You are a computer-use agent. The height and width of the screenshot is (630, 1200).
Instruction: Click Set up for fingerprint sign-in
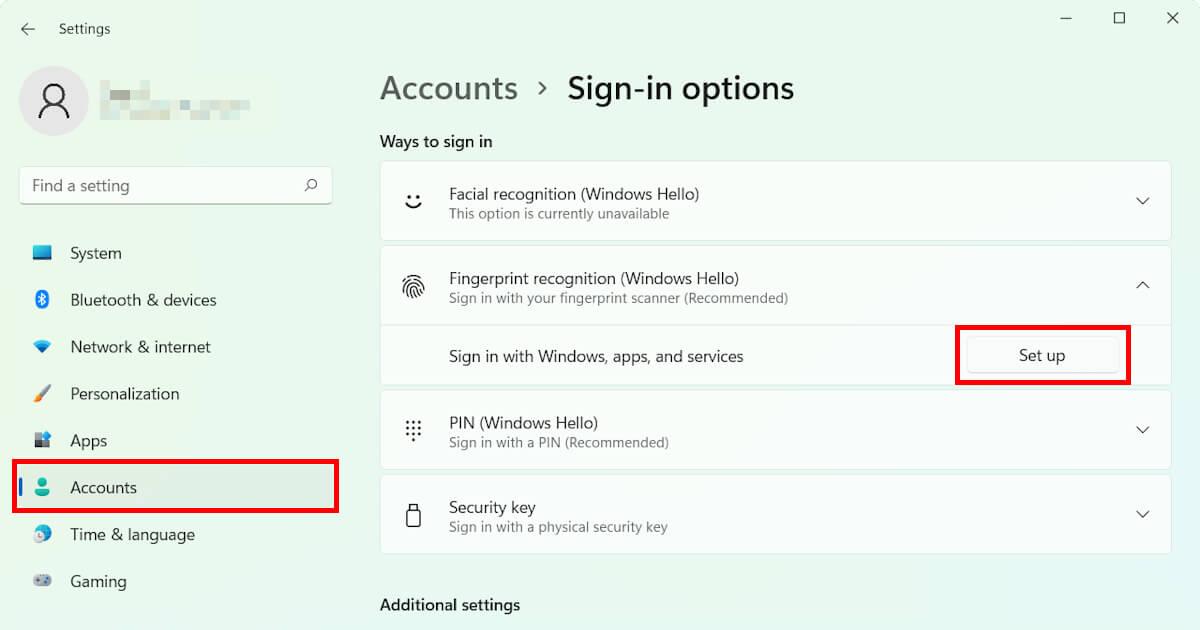1042,354
